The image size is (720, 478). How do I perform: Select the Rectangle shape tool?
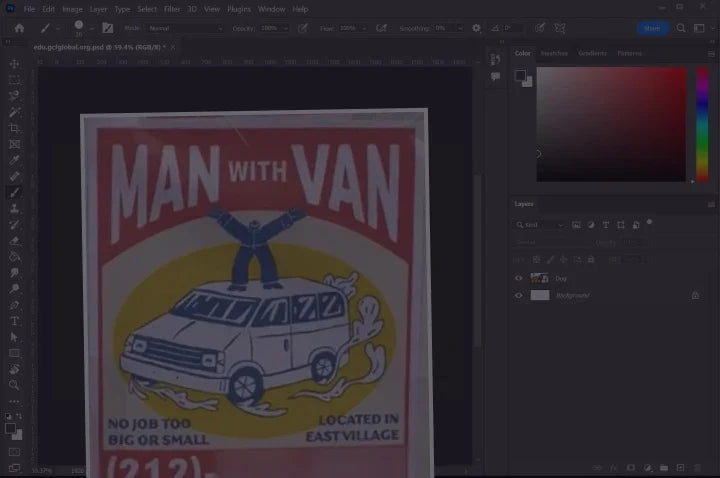point(14,353)
